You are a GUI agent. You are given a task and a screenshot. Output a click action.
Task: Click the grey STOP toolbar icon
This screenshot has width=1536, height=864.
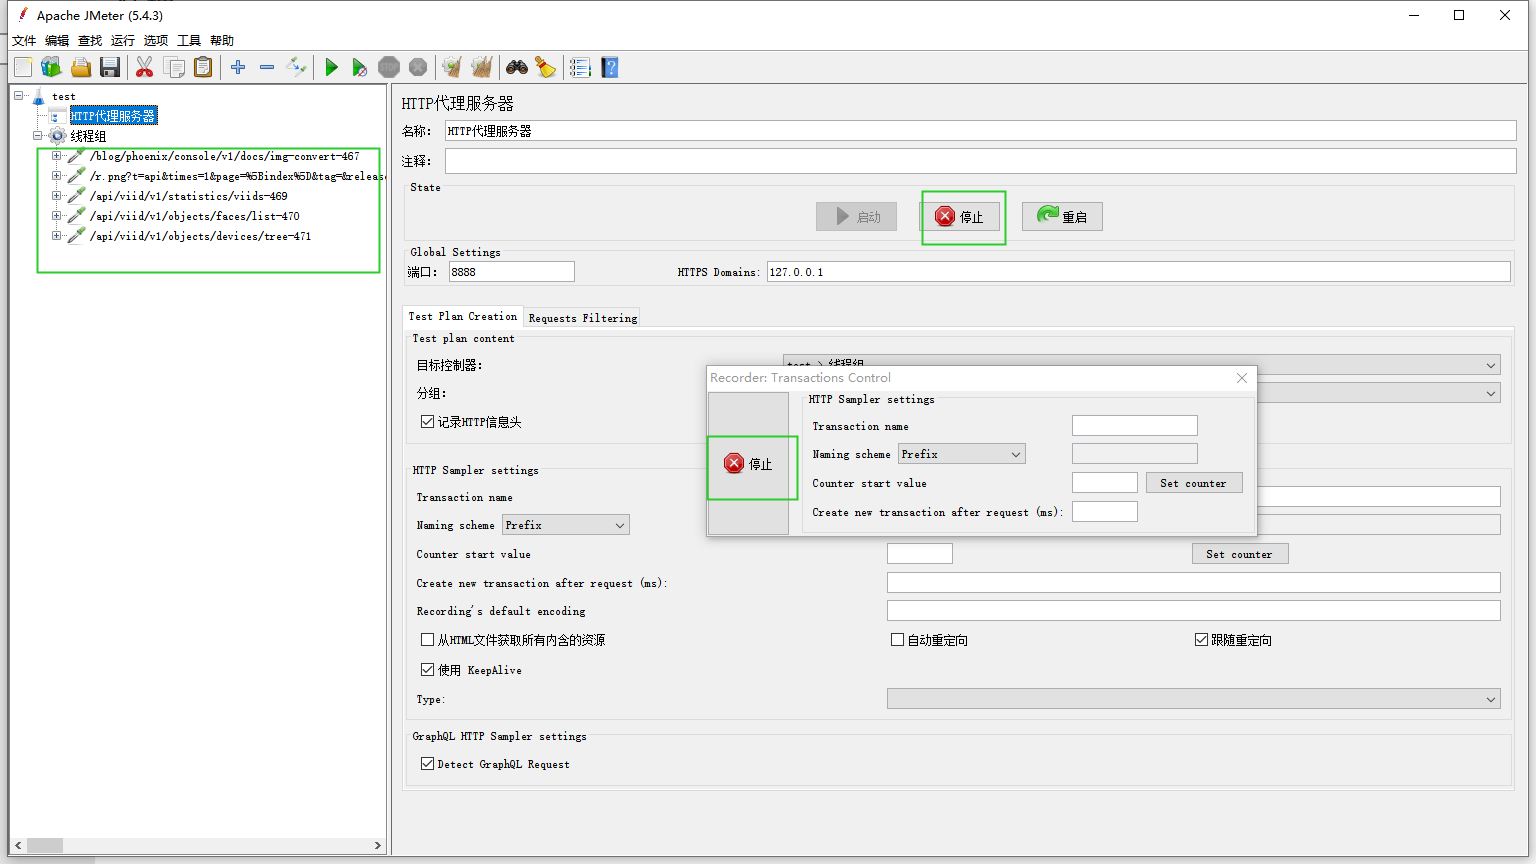coord(389,67)
